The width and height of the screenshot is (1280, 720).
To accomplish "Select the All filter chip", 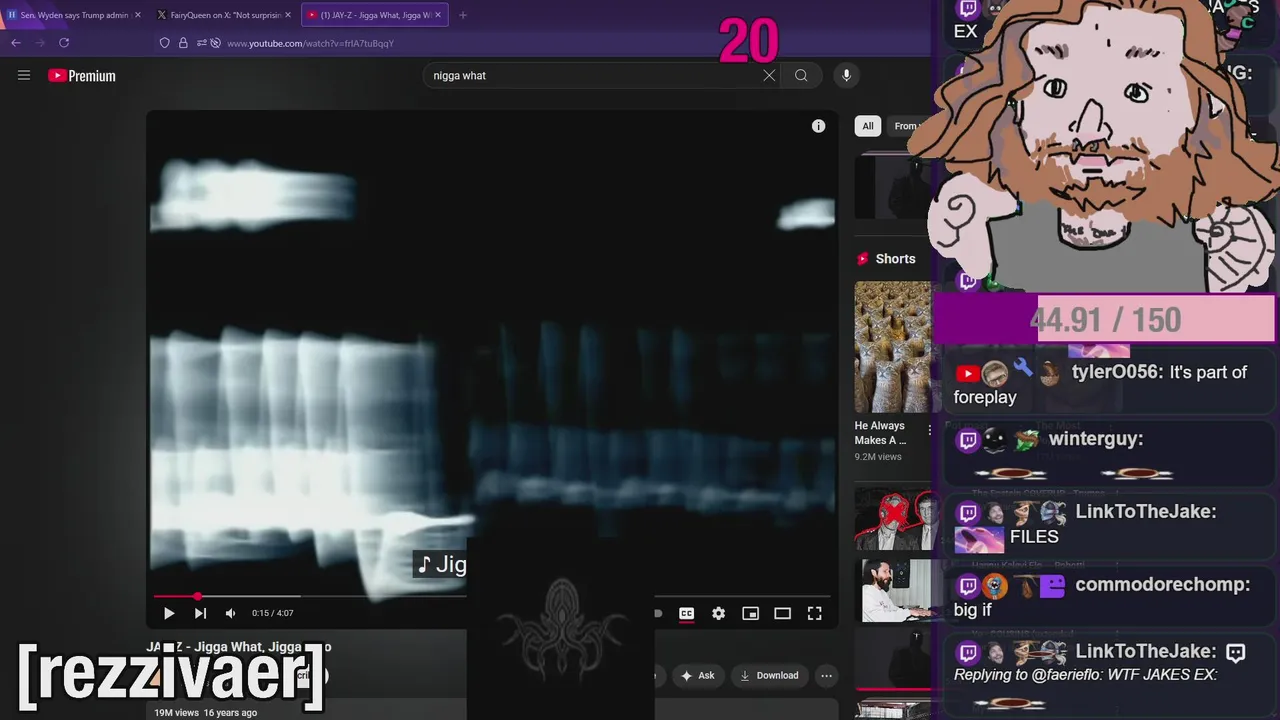I will [868, 126].
